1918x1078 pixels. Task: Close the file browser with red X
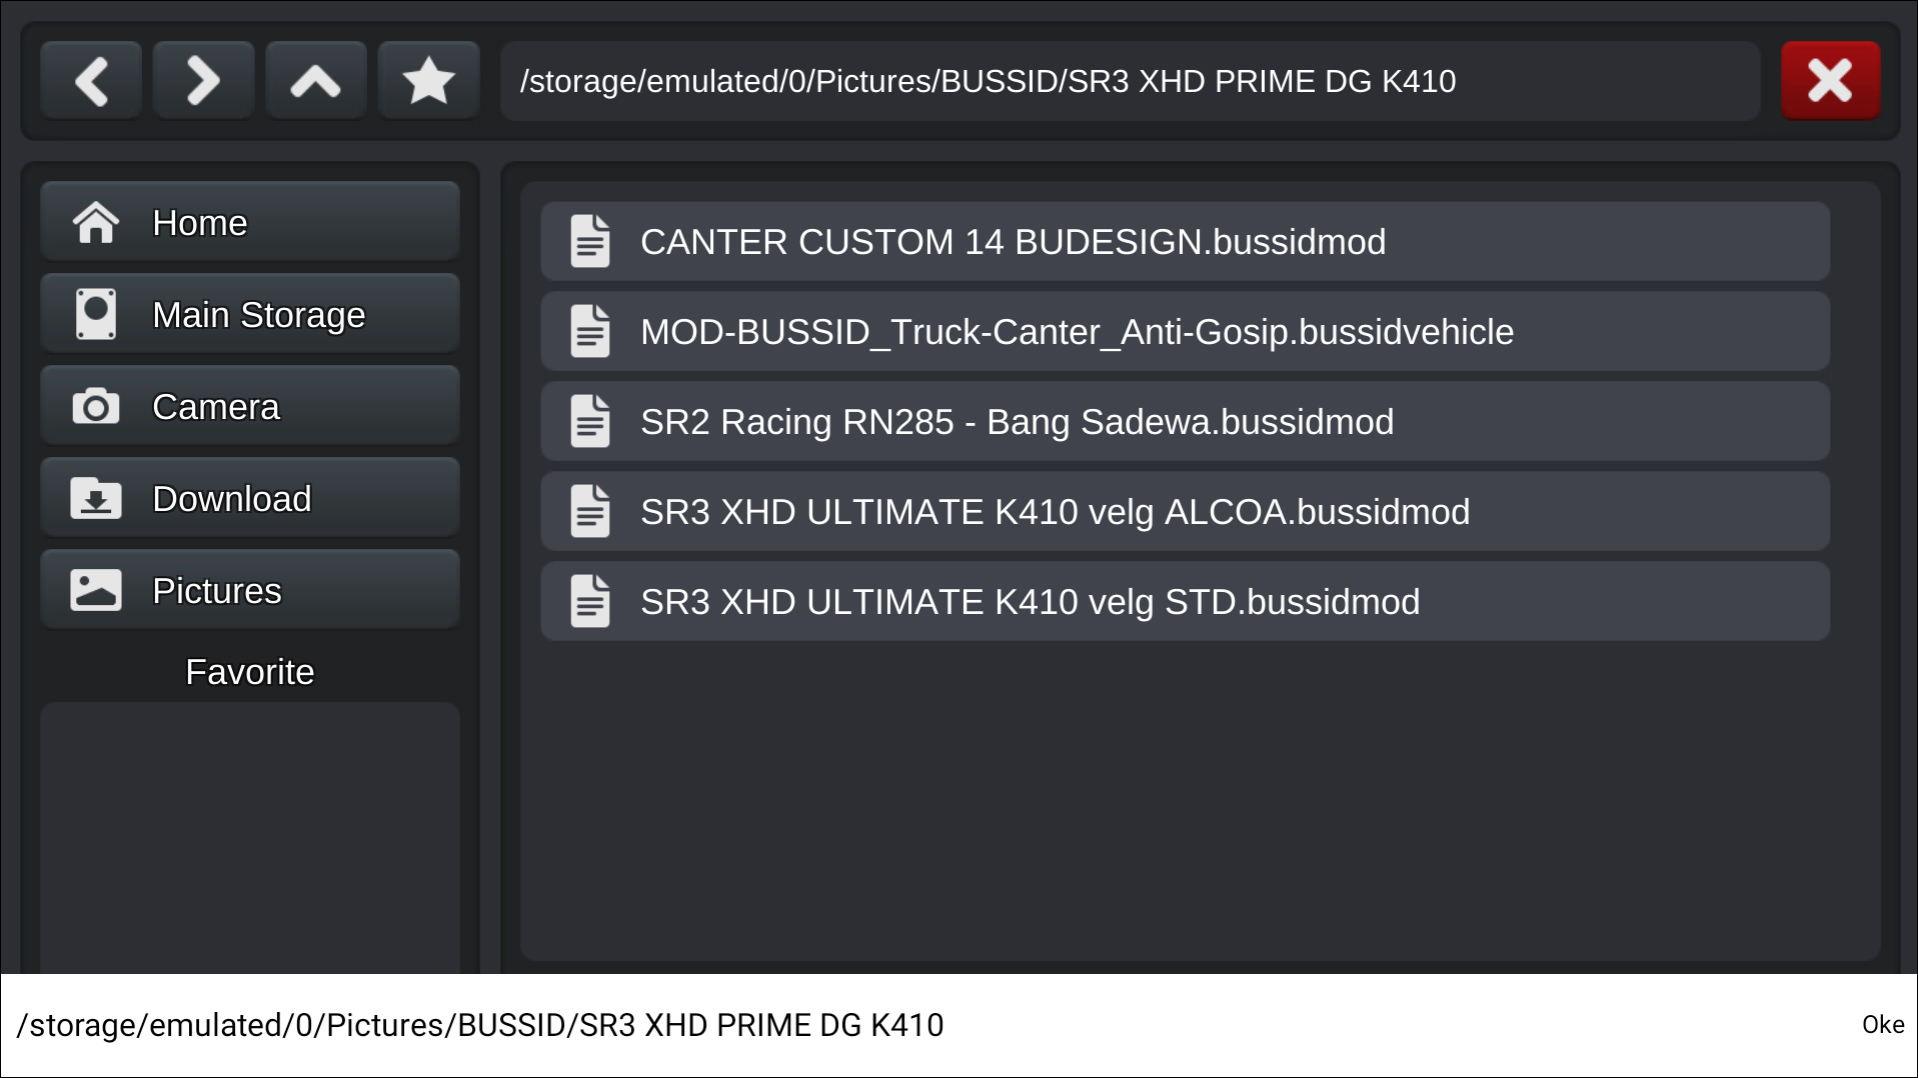tap(1830, 80)
